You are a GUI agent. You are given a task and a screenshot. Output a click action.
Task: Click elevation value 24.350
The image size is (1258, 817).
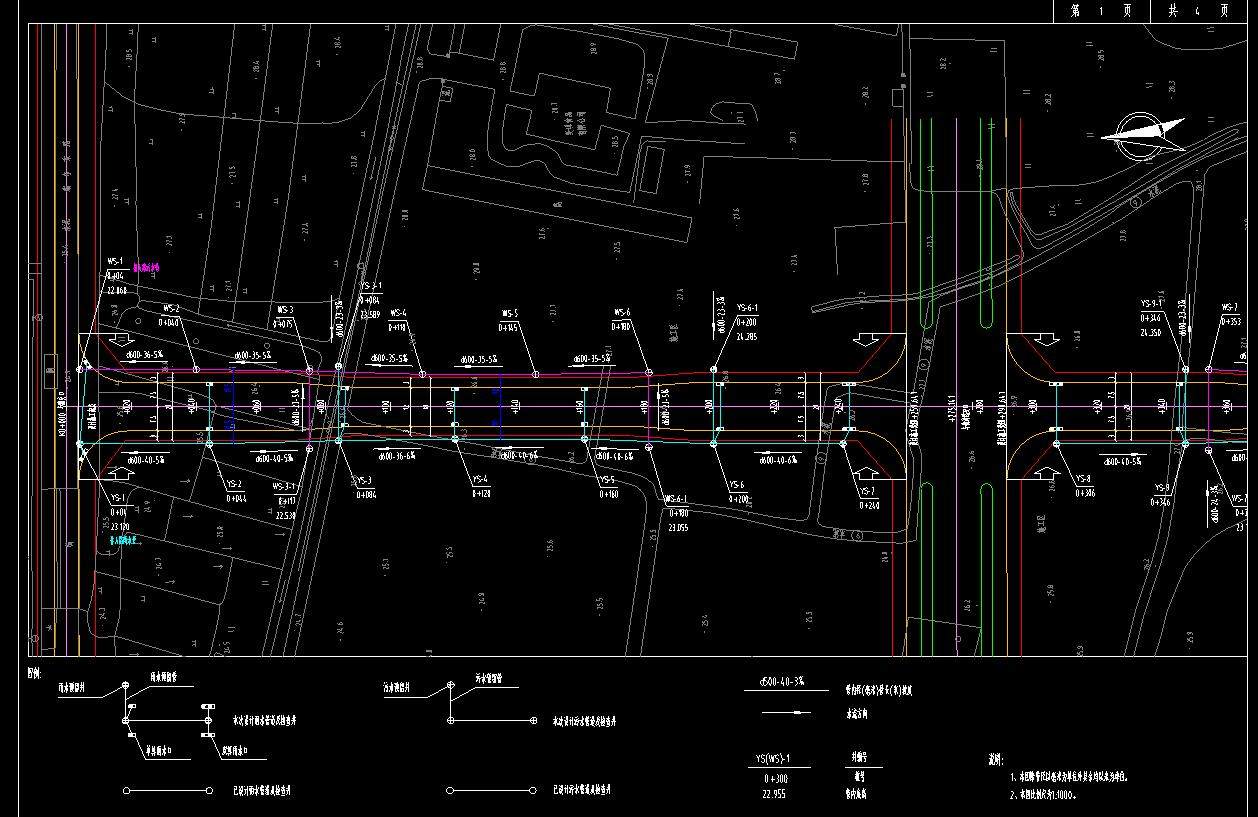[x=1151, y=332]
